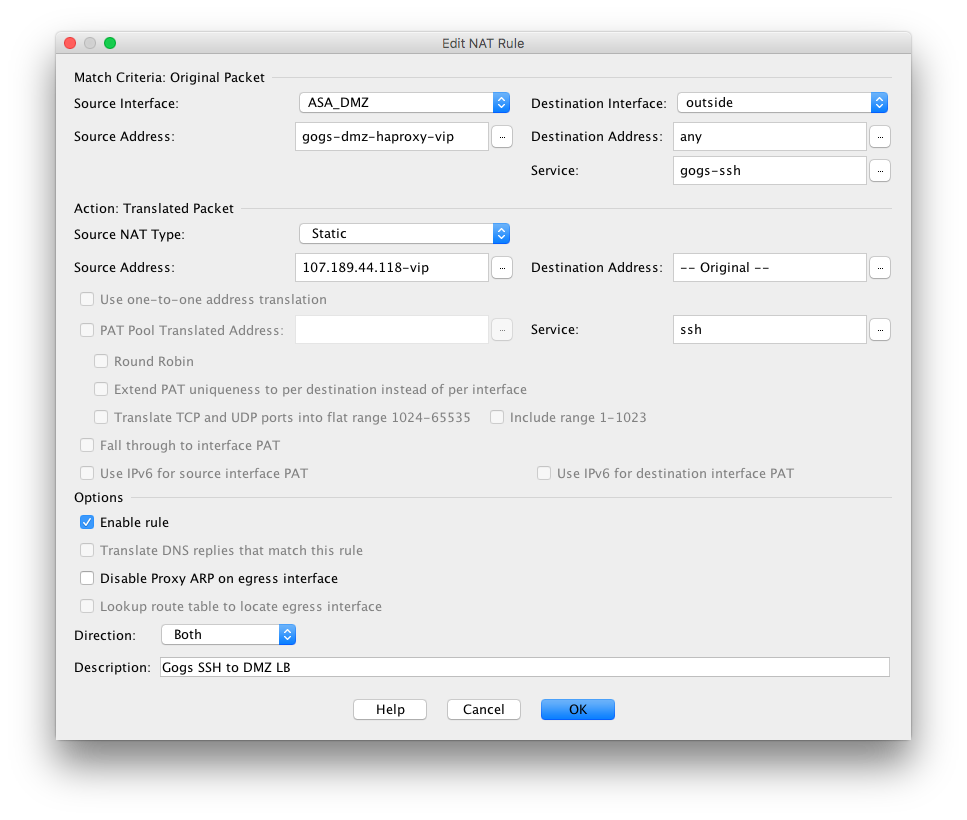The image size is (967, 820).
Task: Focus the gogs-dmz-haproxy-vip Source Address field
Action: coord(393,137)
